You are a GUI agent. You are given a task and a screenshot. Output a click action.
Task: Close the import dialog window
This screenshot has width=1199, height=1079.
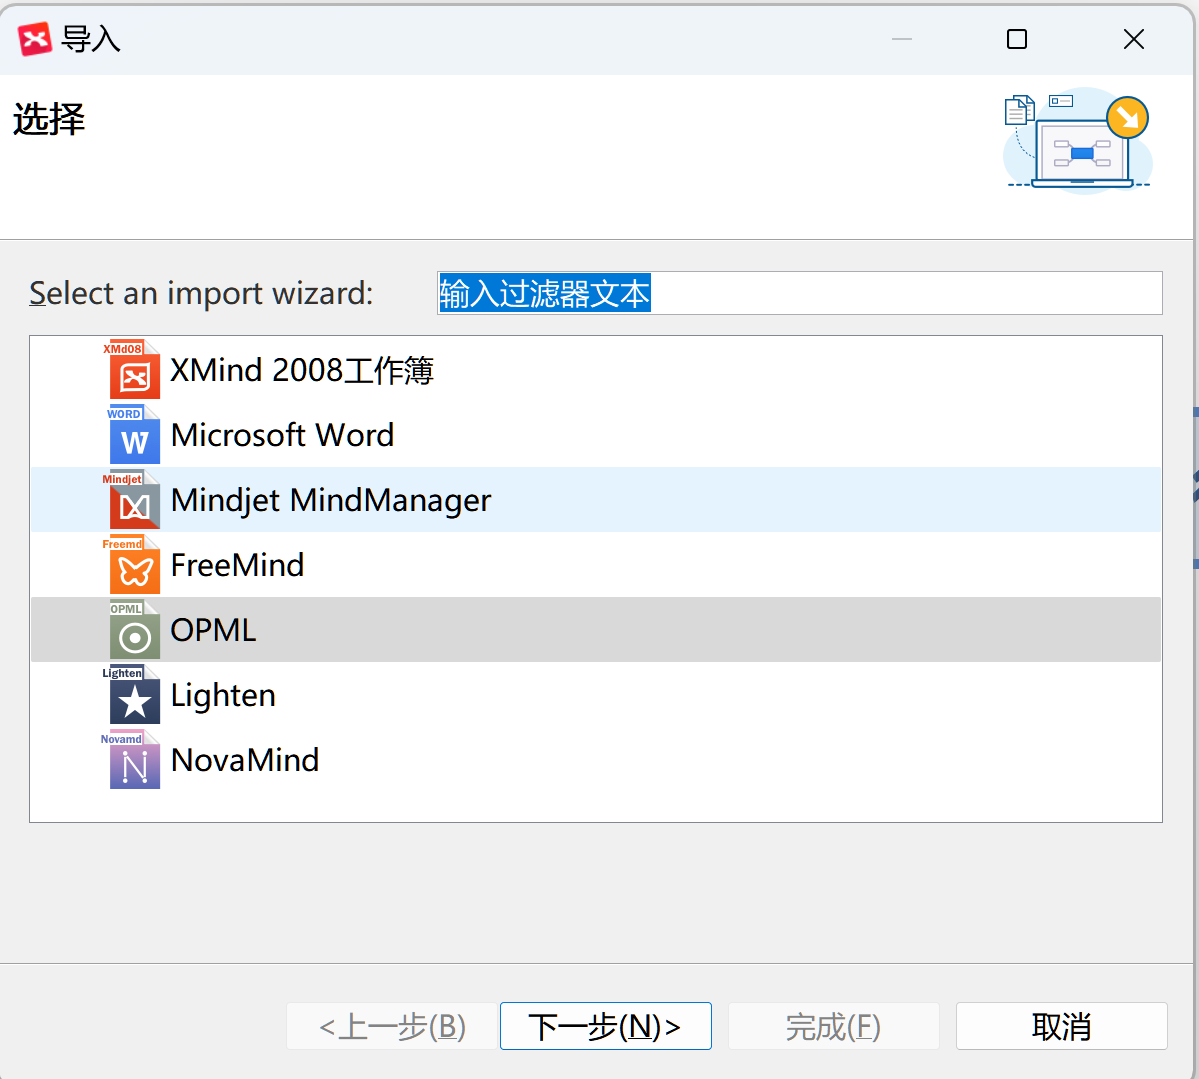tap(1133, 39)
